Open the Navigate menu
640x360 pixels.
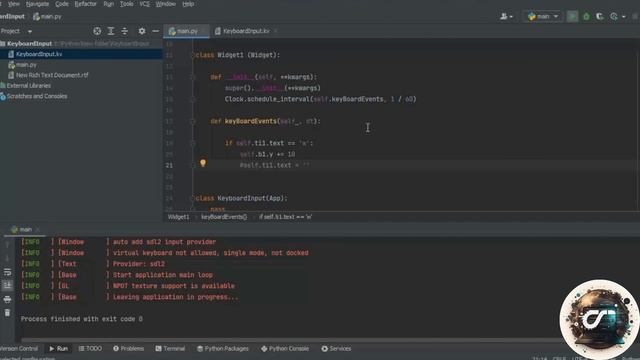37,4
